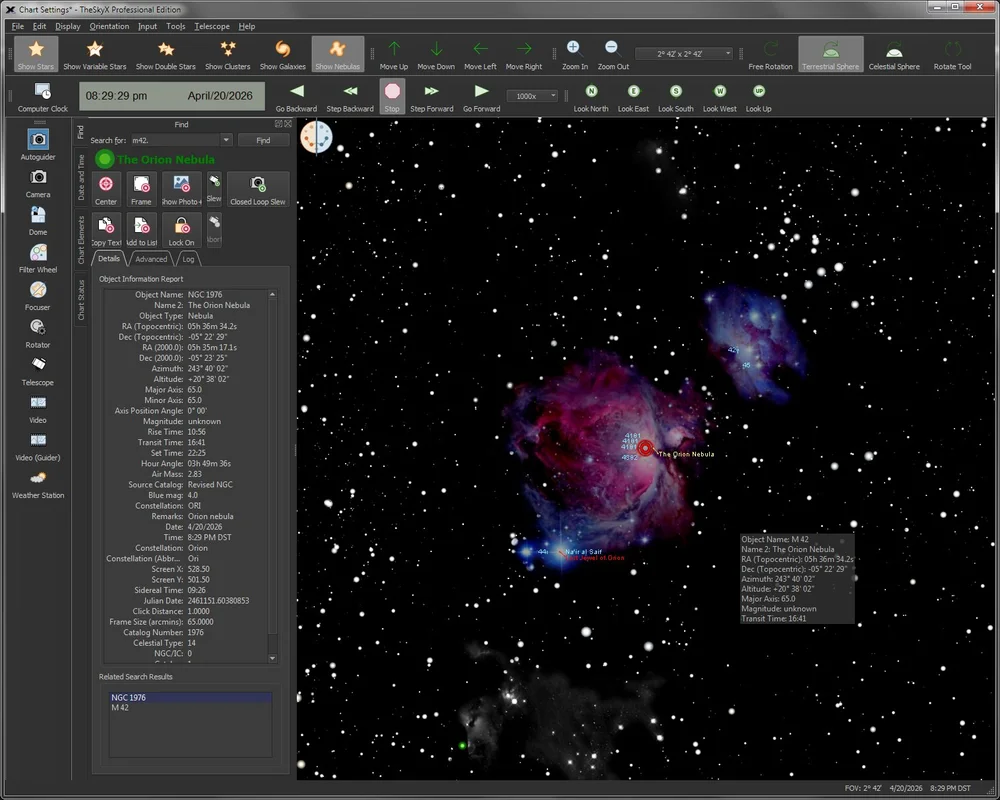Stop the time flow
This screenshot has height=800, width=1000.
[392, 96]
